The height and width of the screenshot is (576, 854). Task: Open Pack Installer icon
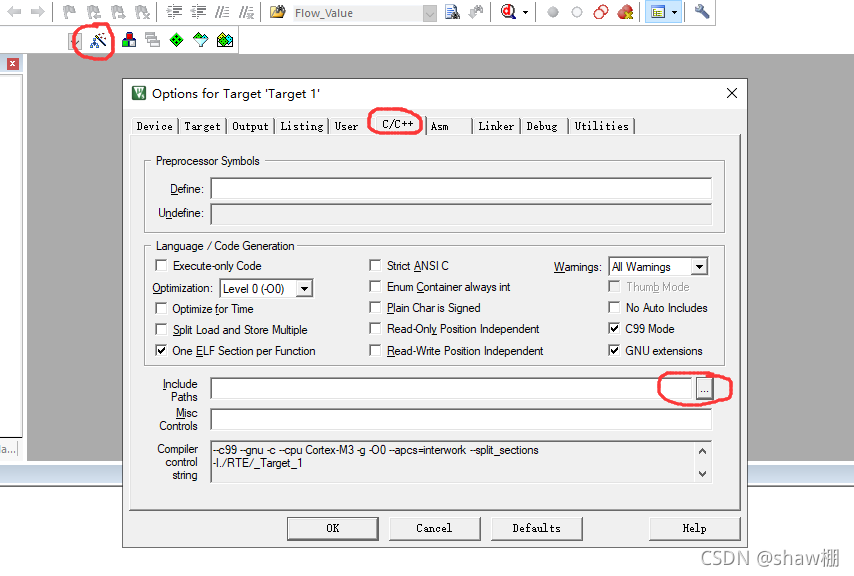coord(224,40)
